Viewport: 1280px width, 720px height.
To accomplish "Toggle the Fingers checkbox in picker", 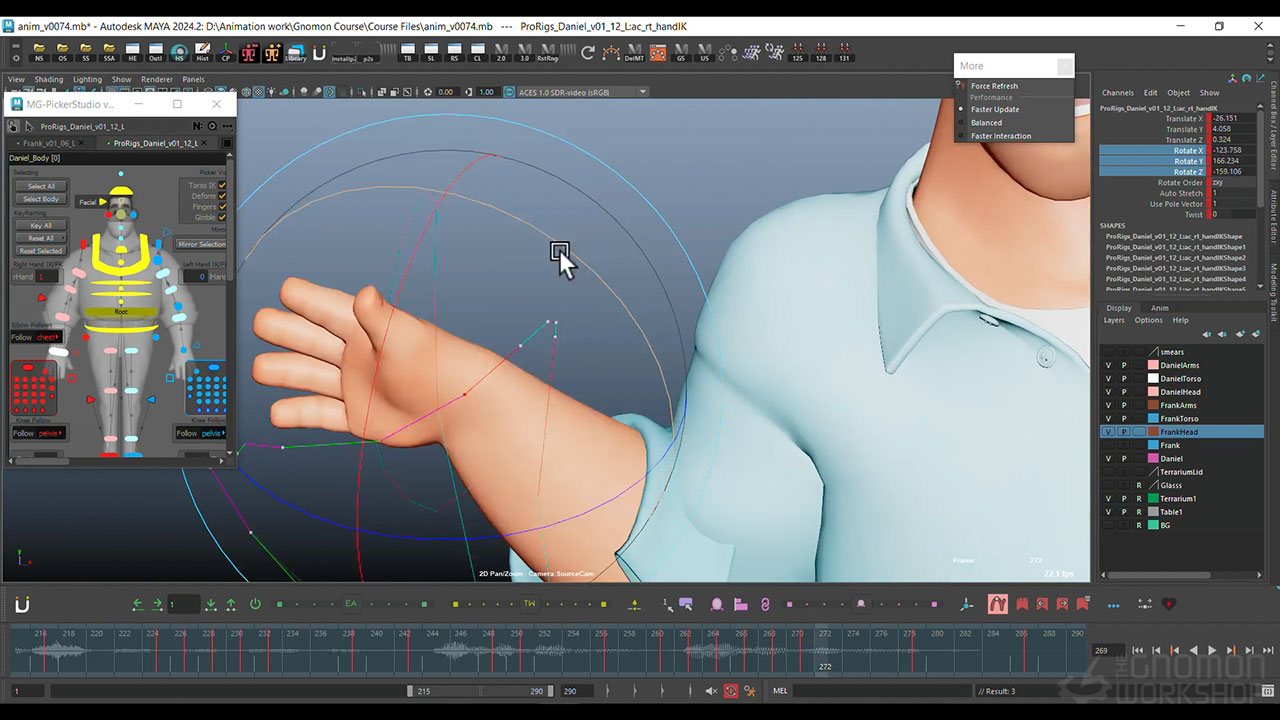I will [x=222, y=206].
